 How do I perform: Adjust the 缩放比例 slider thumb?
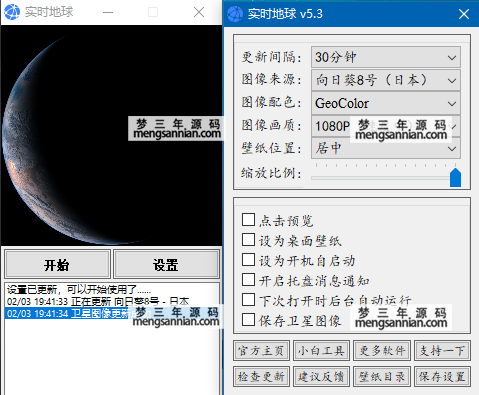455,178
